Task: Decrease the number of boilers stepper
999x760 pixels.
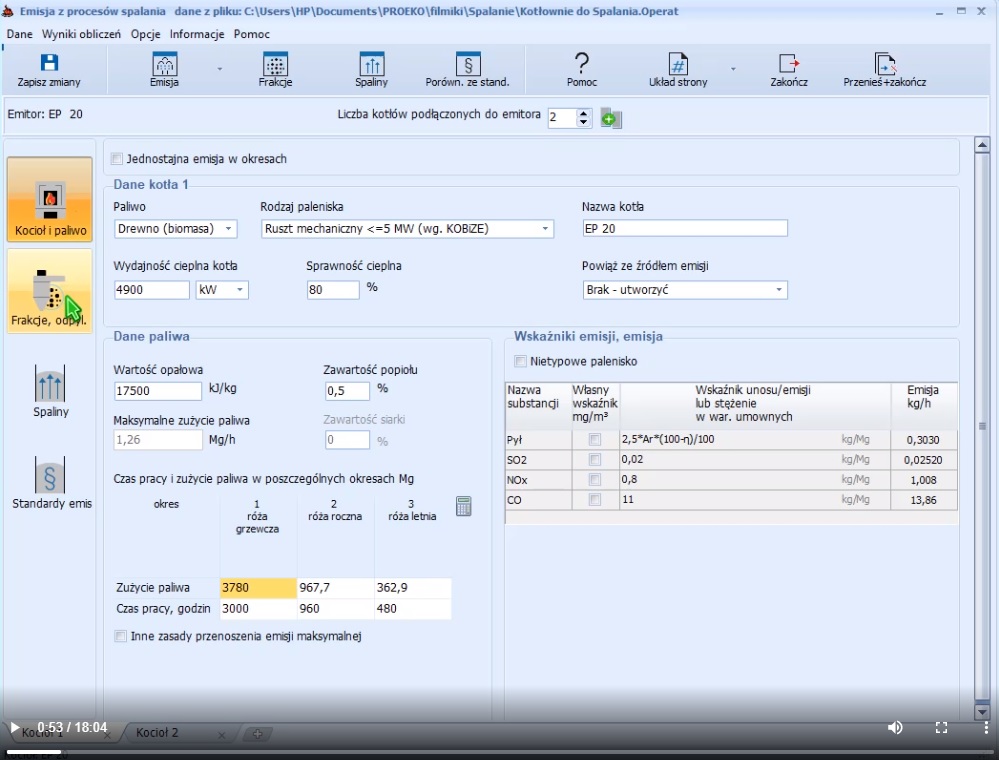Action: point(583,122)
